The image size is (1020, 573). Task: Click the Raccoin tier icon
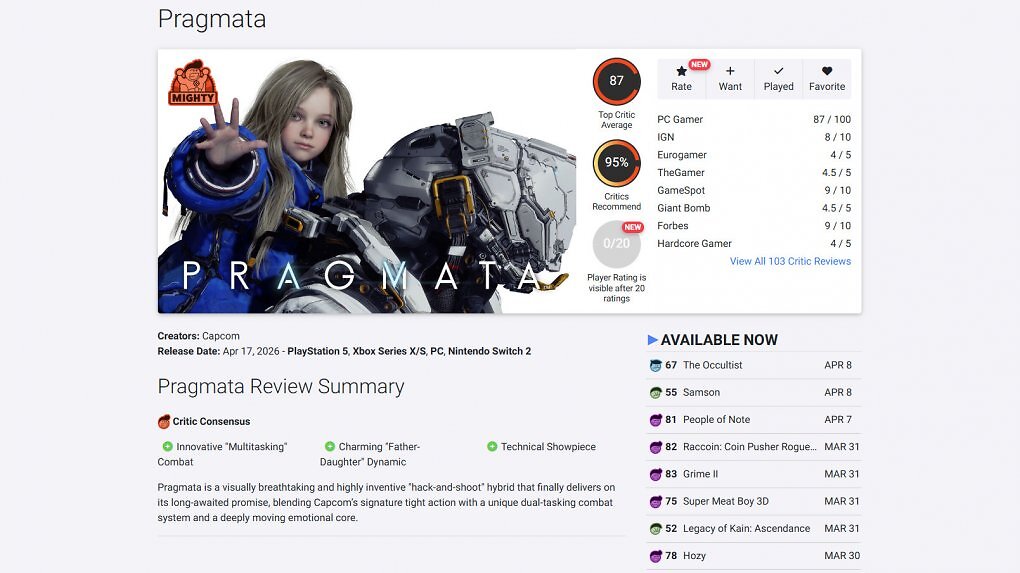coord(655,447)
